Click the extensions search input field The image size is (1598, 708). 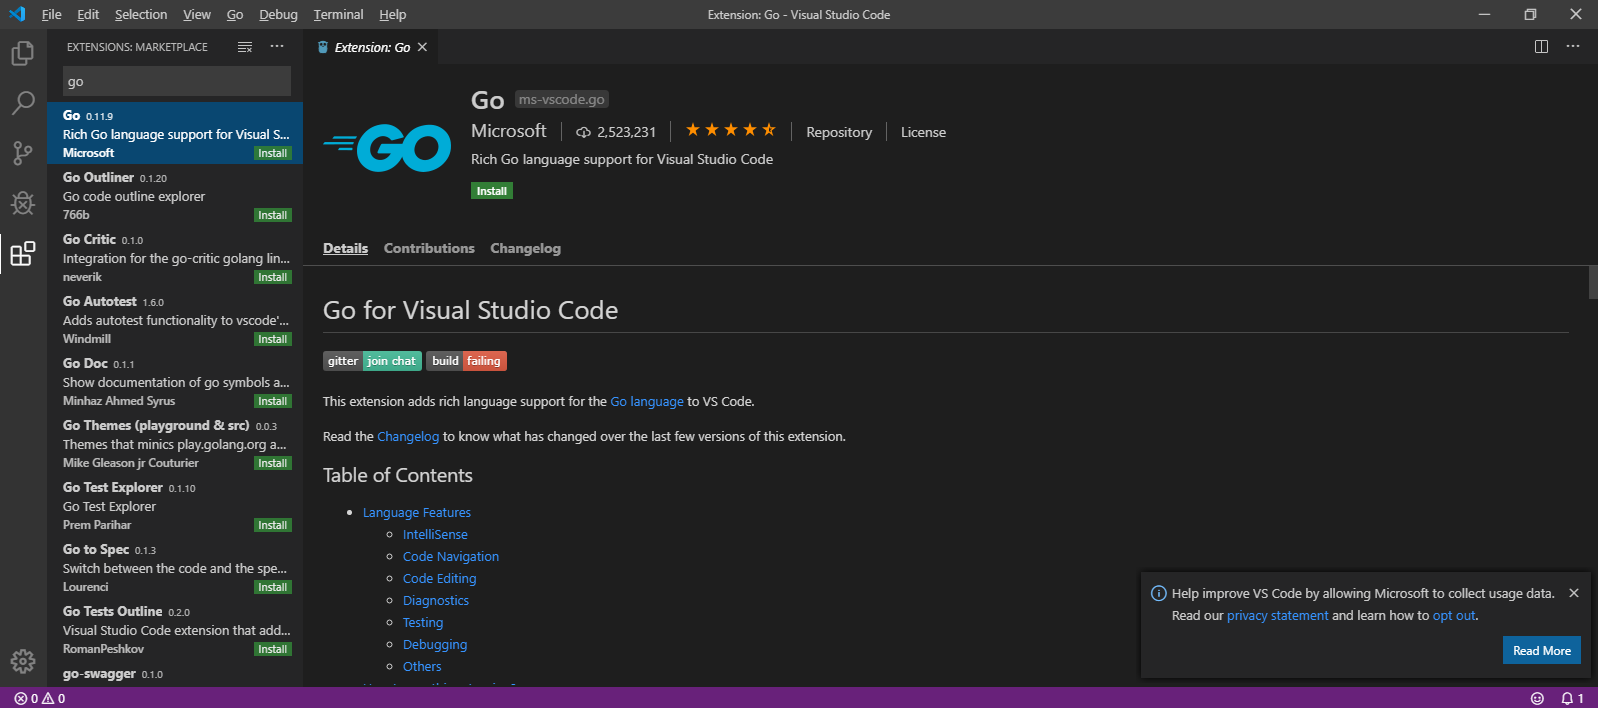click(x=177, y=81)
